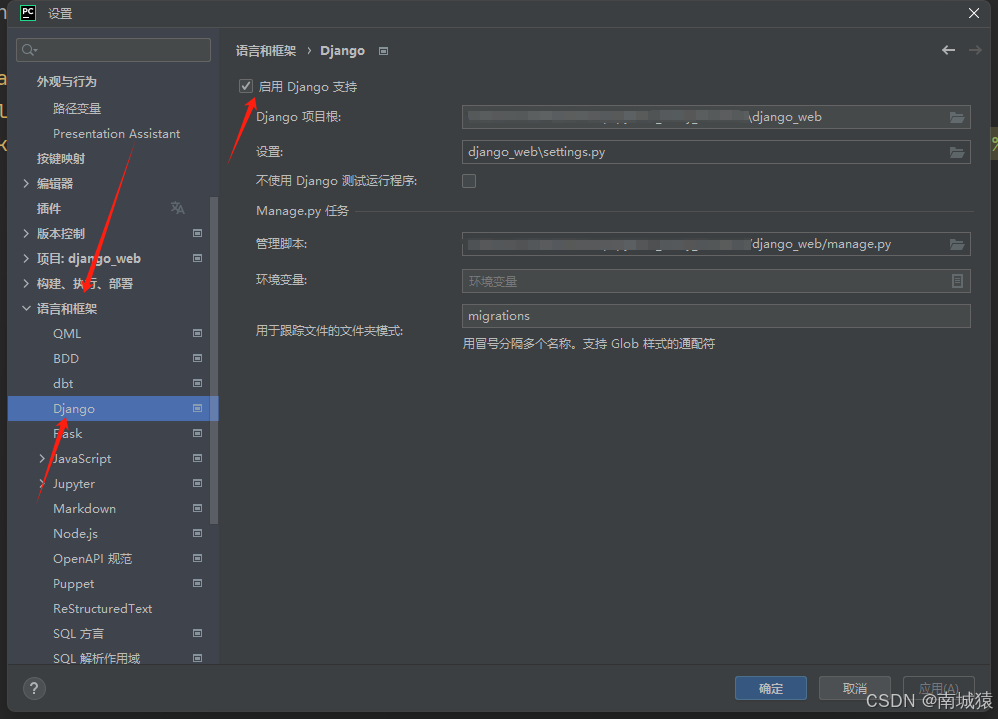The image size is (998, 719).
Task: Click project icon beside 项目: django_web
Action: tap(197, 258)
